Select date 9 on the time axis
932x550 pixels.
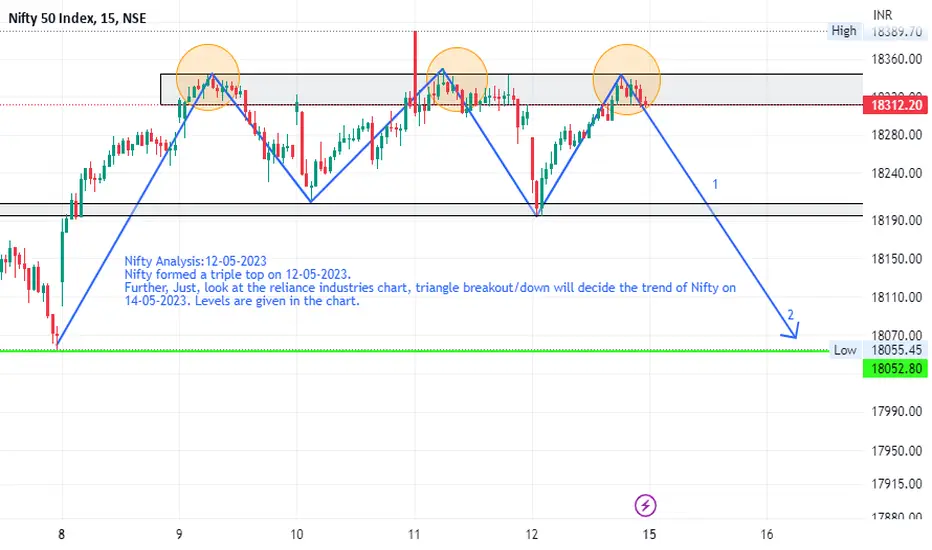(x=180, y=534)
